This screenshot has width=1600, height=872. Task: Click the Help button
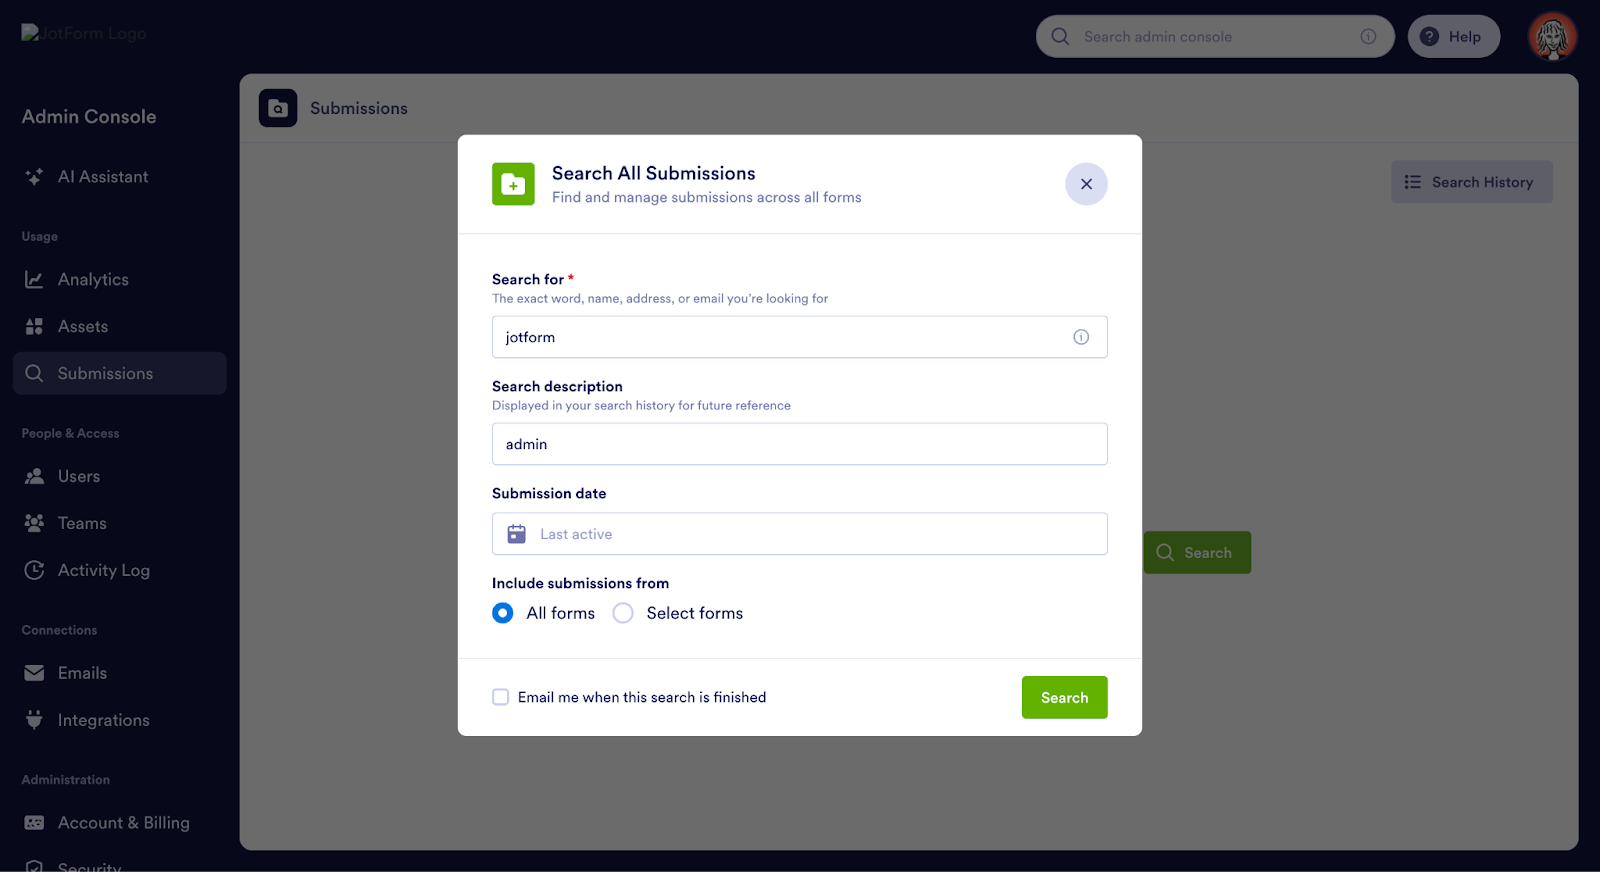(1453, 36)
